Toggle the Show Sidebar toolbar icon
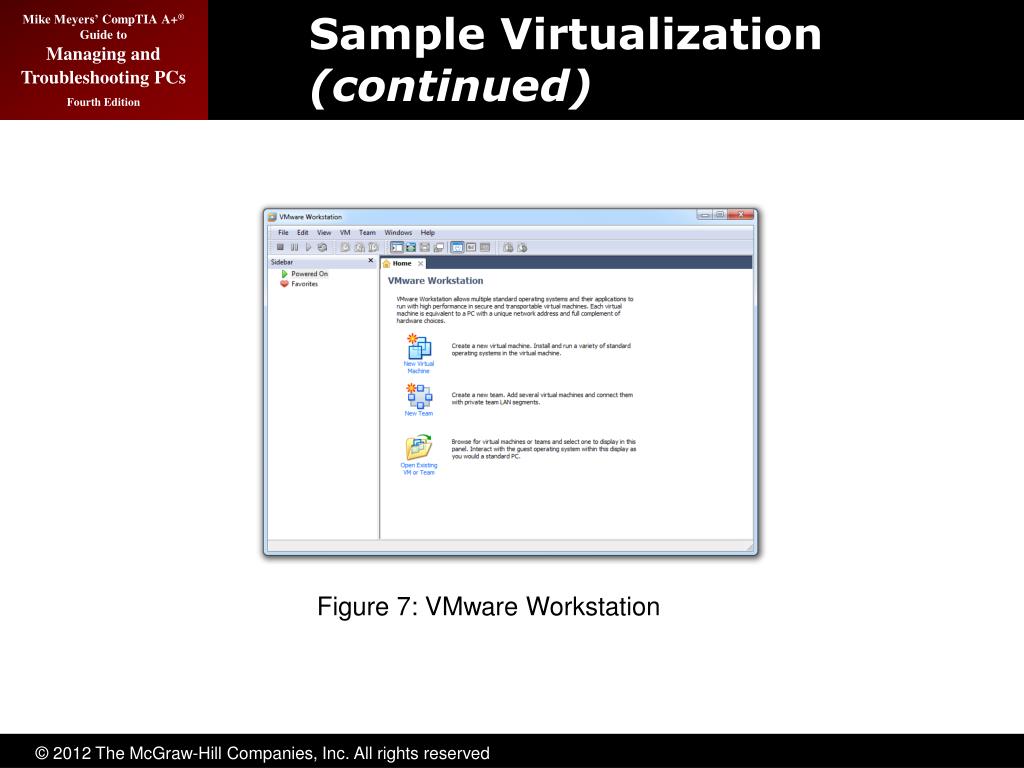The image size is (1024, 768). coord(396,248)
